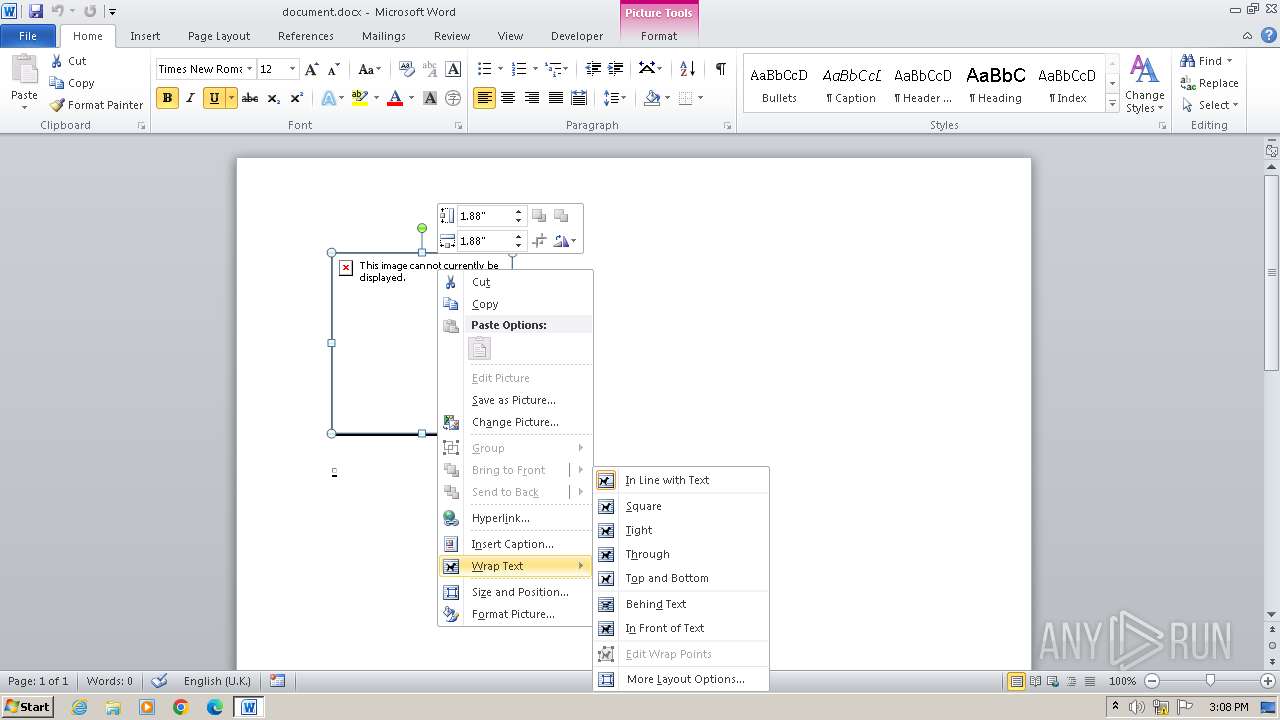Apply the red font color
This screenshot has width=1280, height=720.
point(394,98)
